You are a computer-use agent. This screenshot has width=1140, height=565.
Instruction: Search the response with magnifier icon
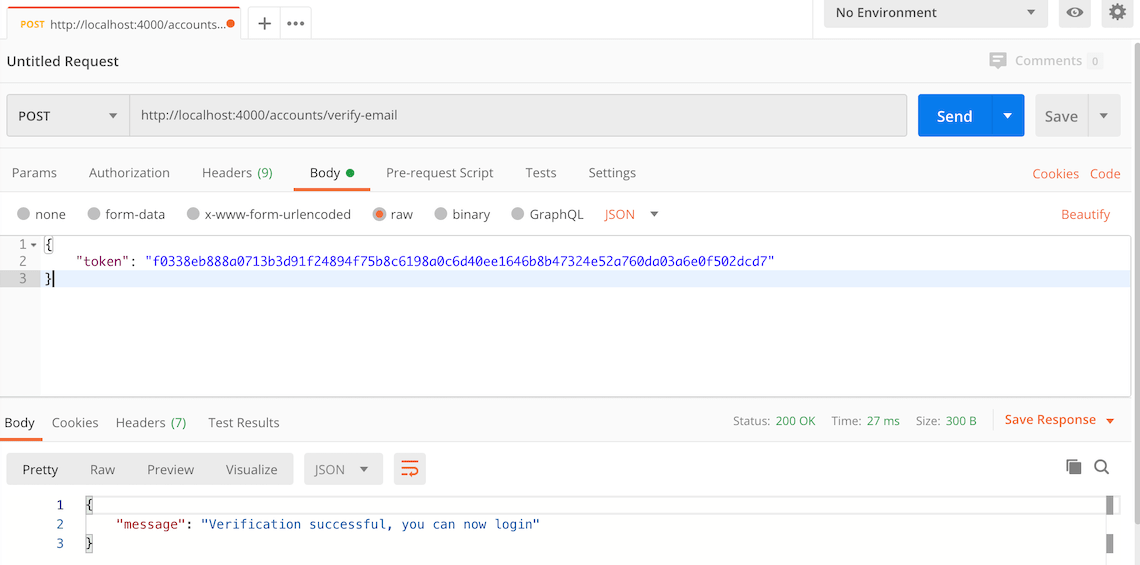point(1101,467)
